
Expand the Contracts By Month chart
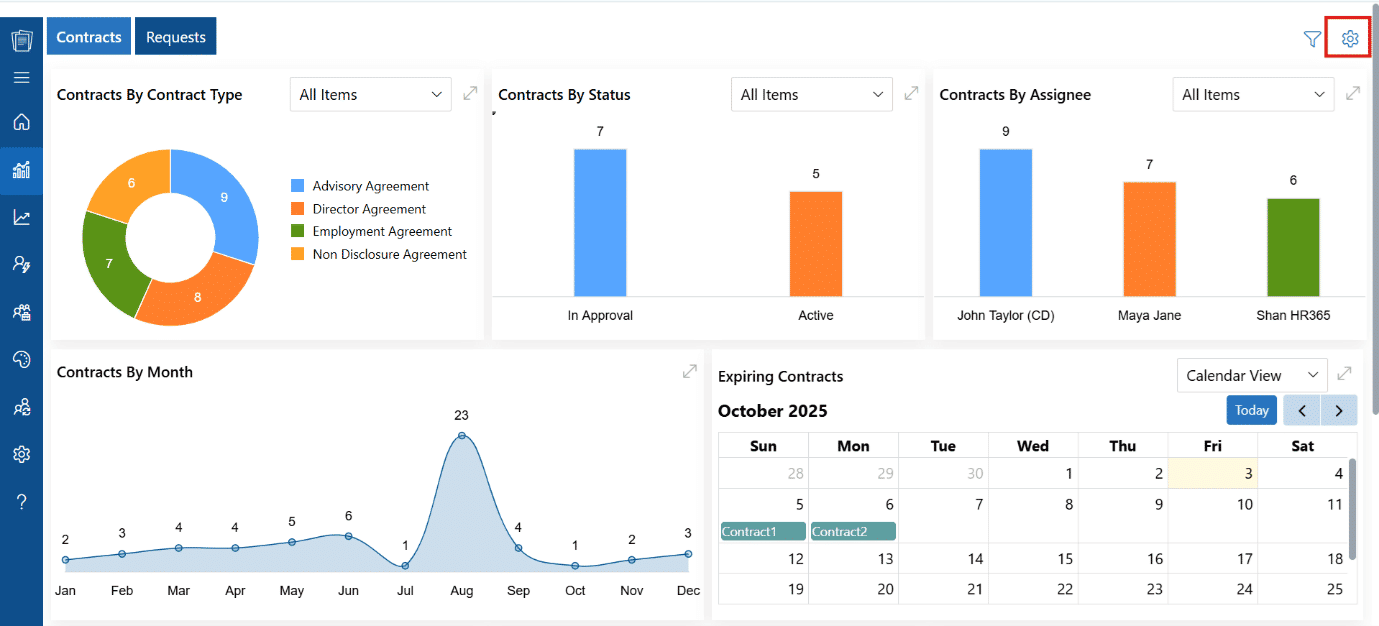pyautogui.click(x=689, y=371)
